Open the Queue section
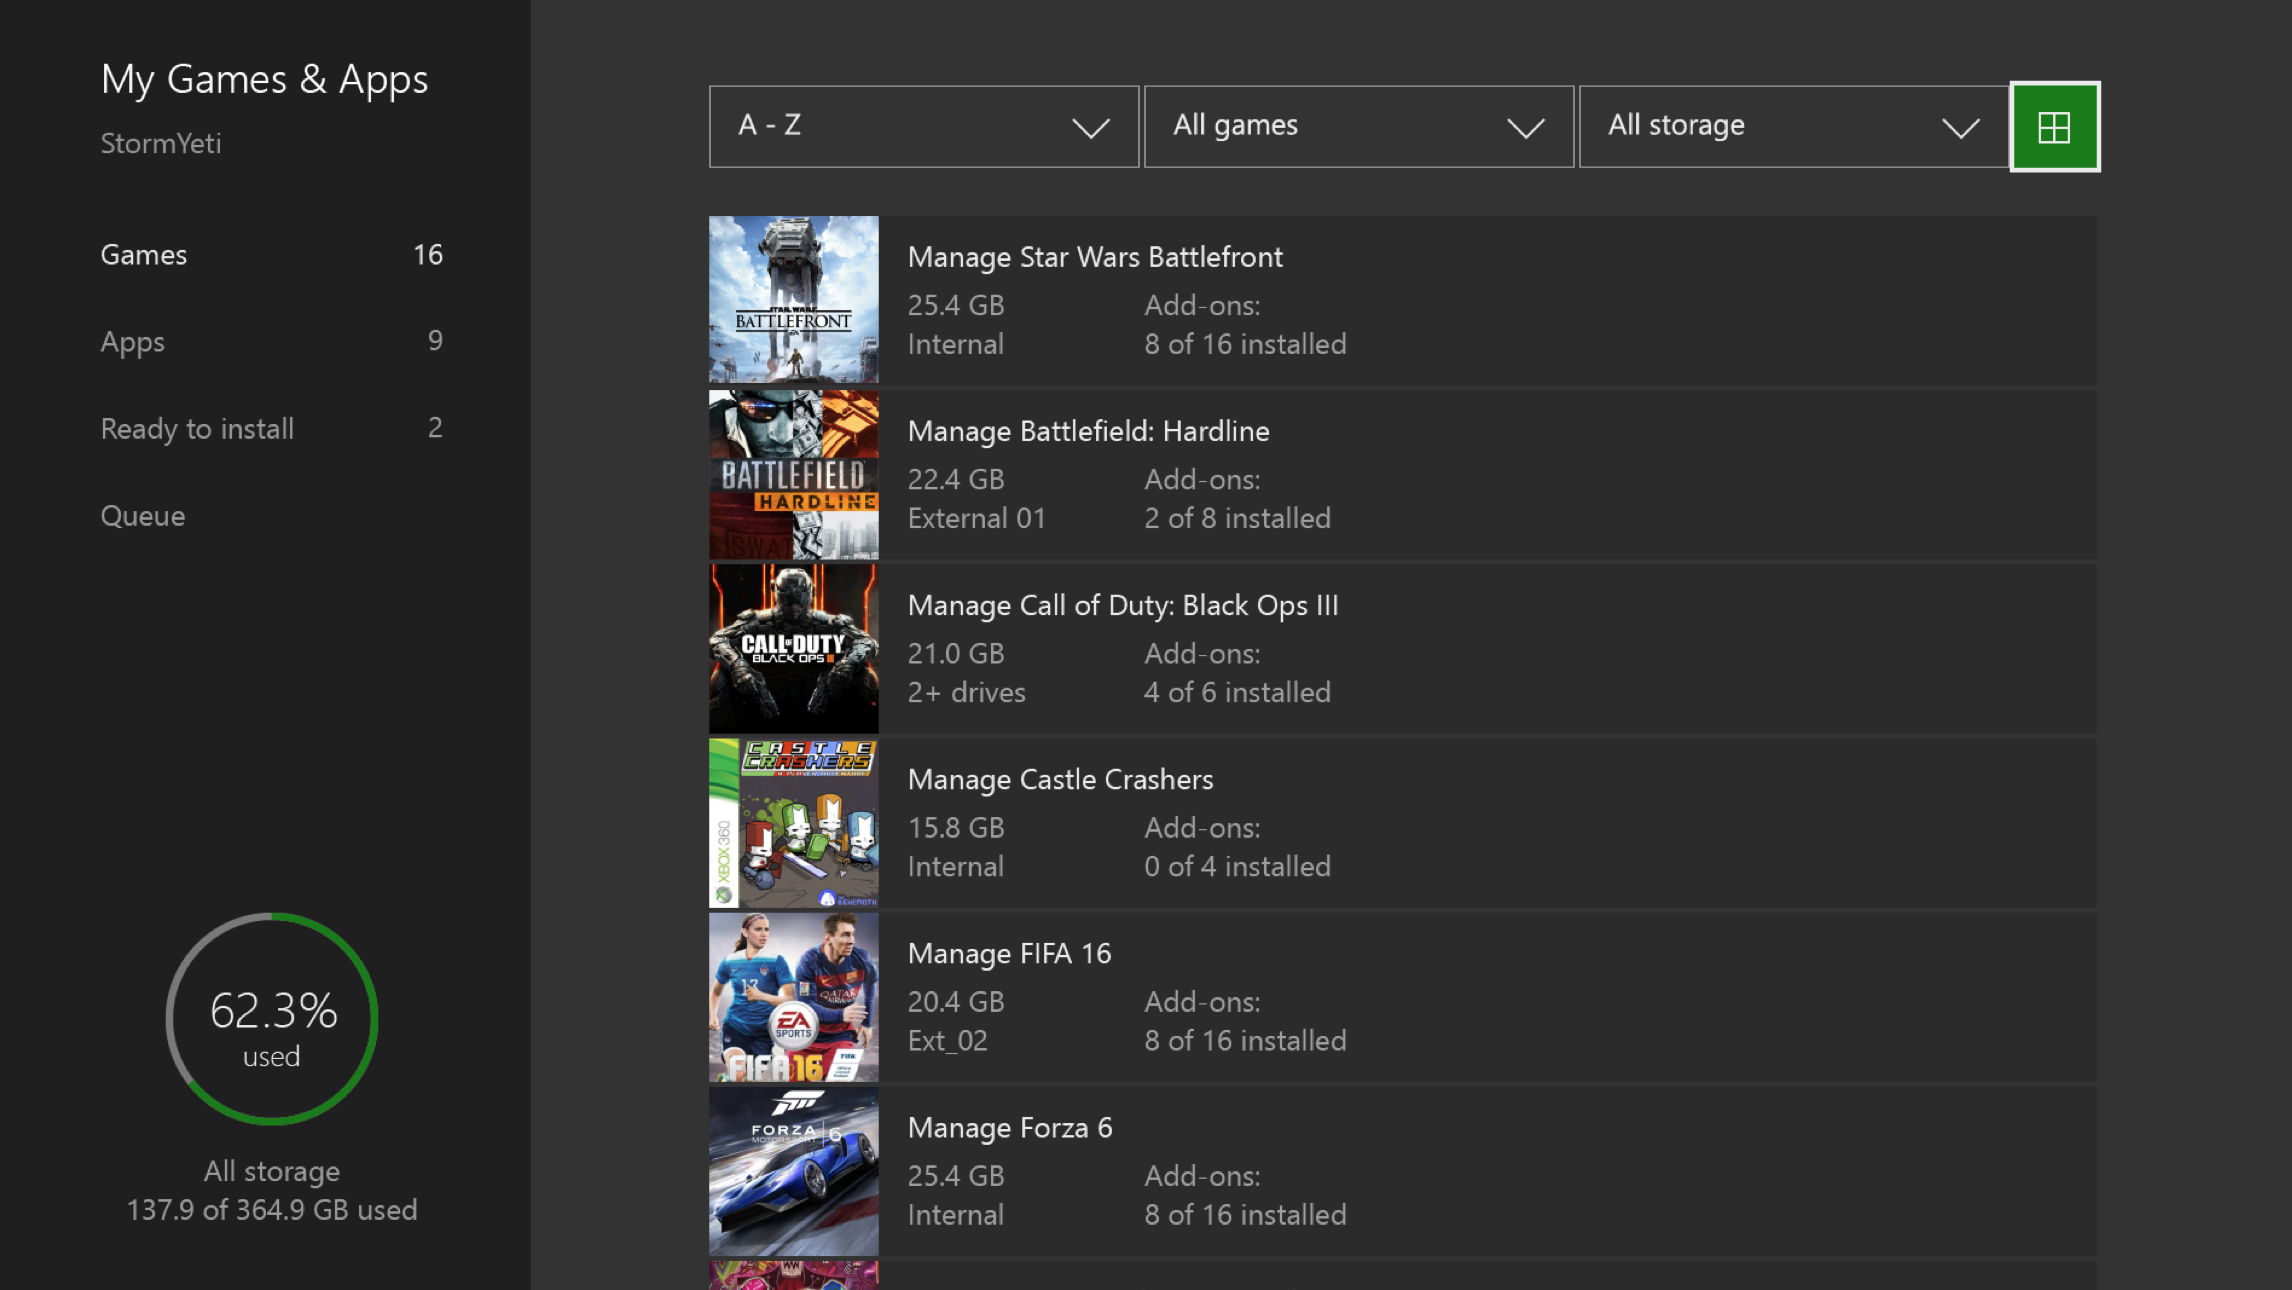This screenshot has height=1290, width=2292. coord(143,515)
